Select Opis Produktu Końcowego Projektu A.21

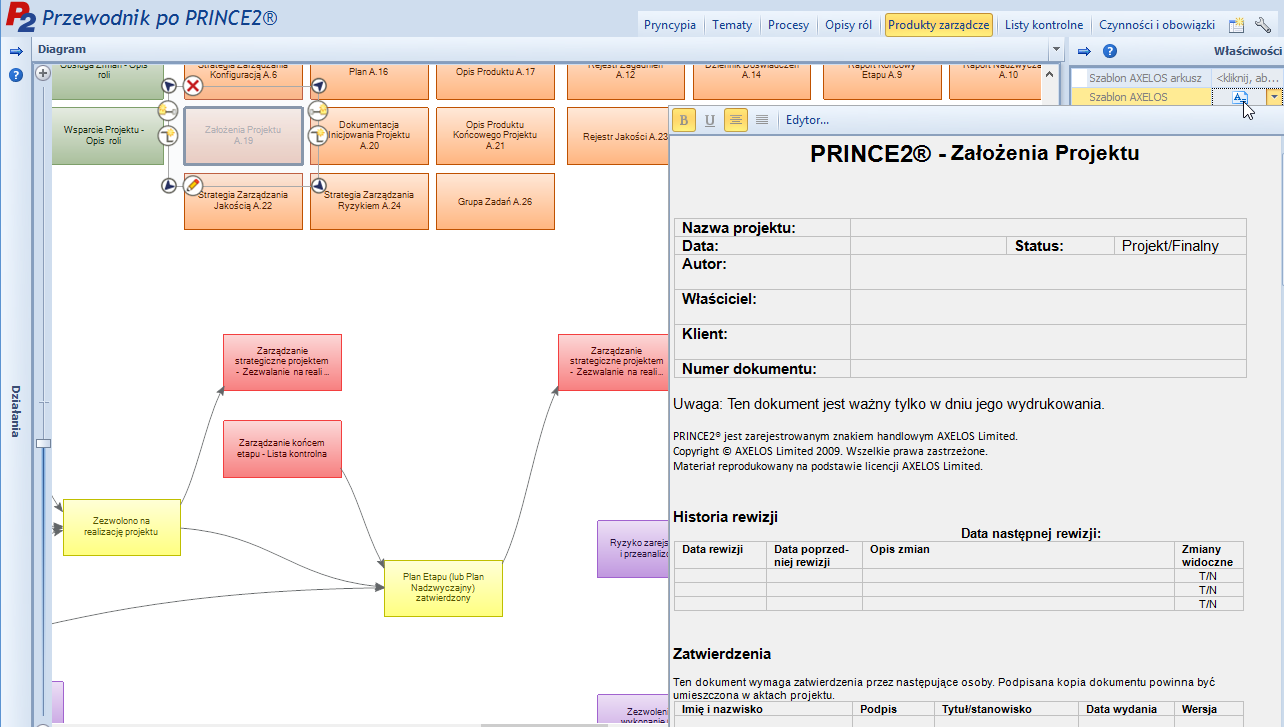(x=495, y=136)
